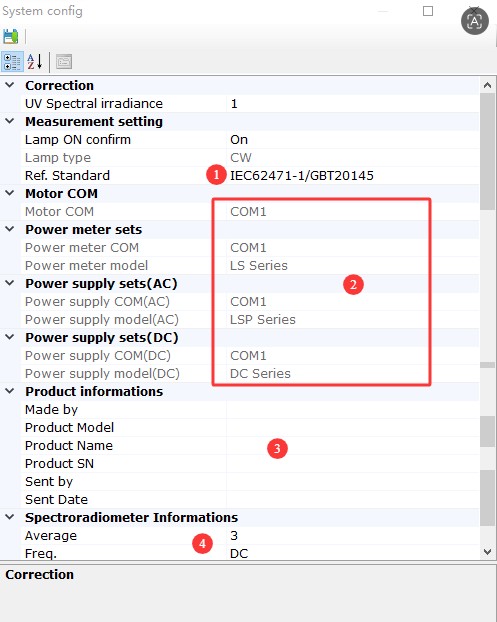Open the Property Pages icon

(x=64, y=62)
